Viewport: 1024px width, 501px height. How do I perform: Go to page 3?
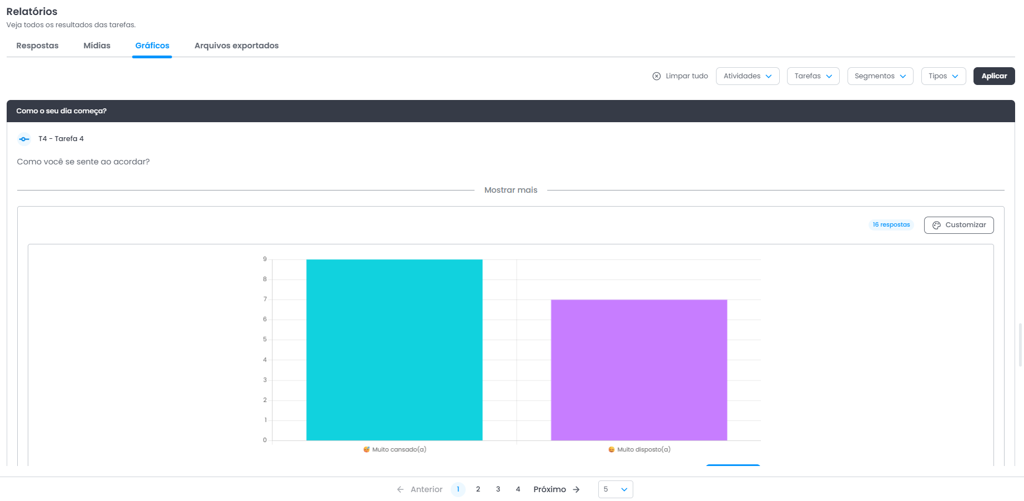[x=498, y=489]
